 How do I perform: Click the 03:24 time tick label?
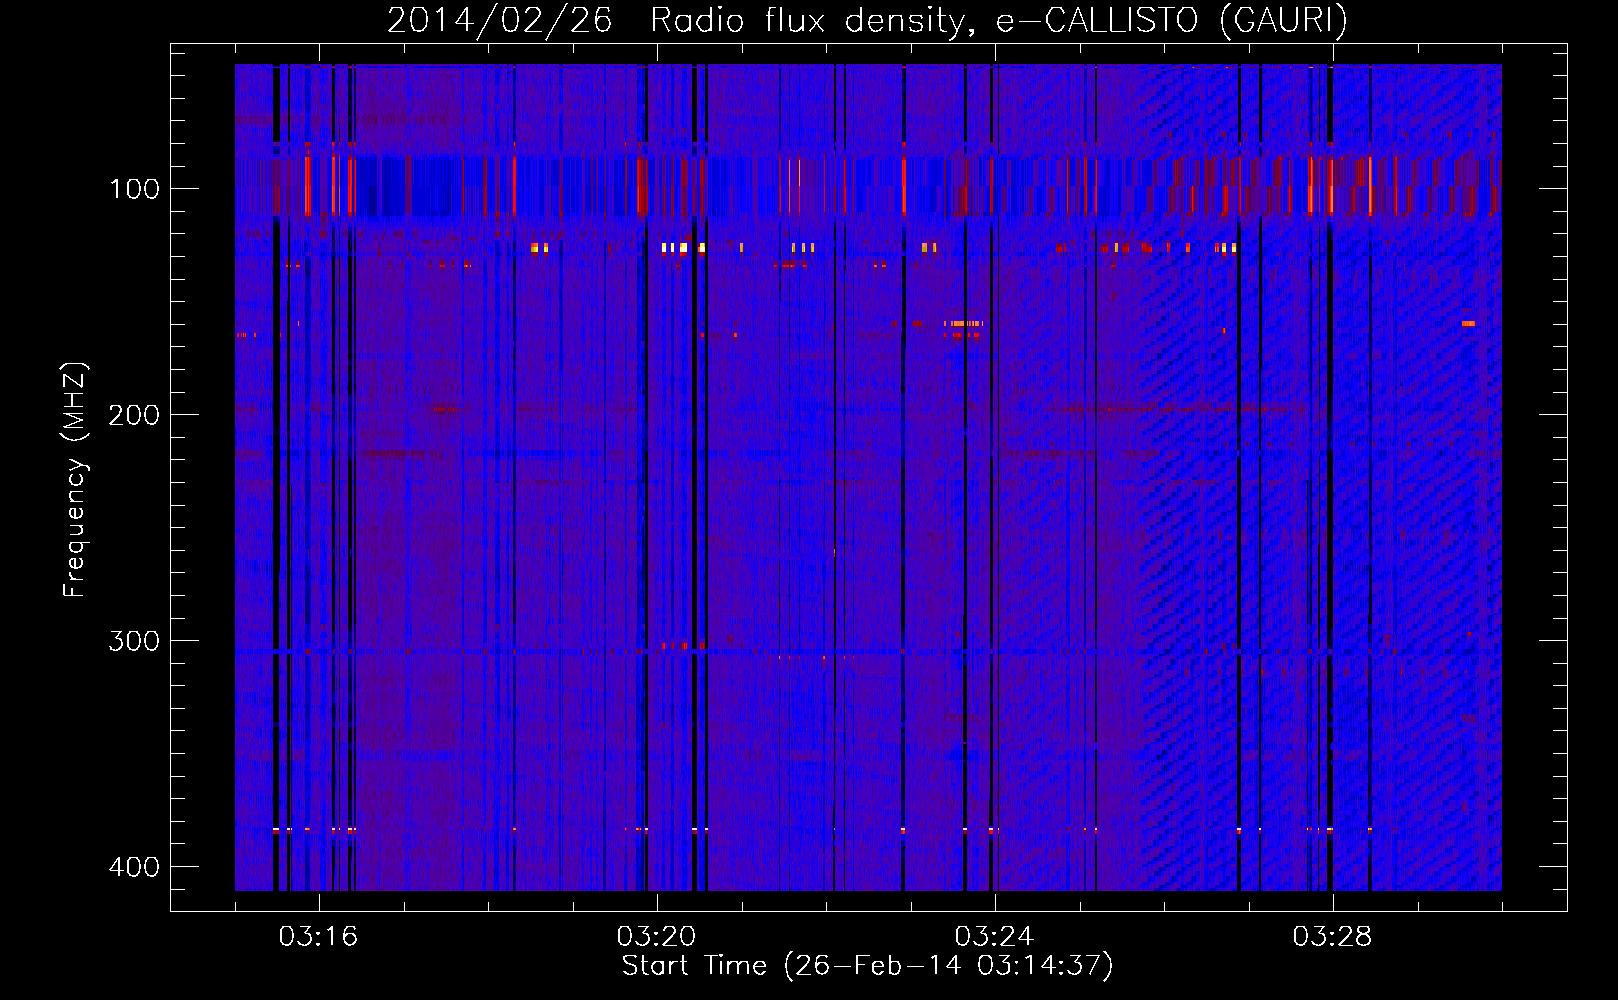[x=994, y=937]
